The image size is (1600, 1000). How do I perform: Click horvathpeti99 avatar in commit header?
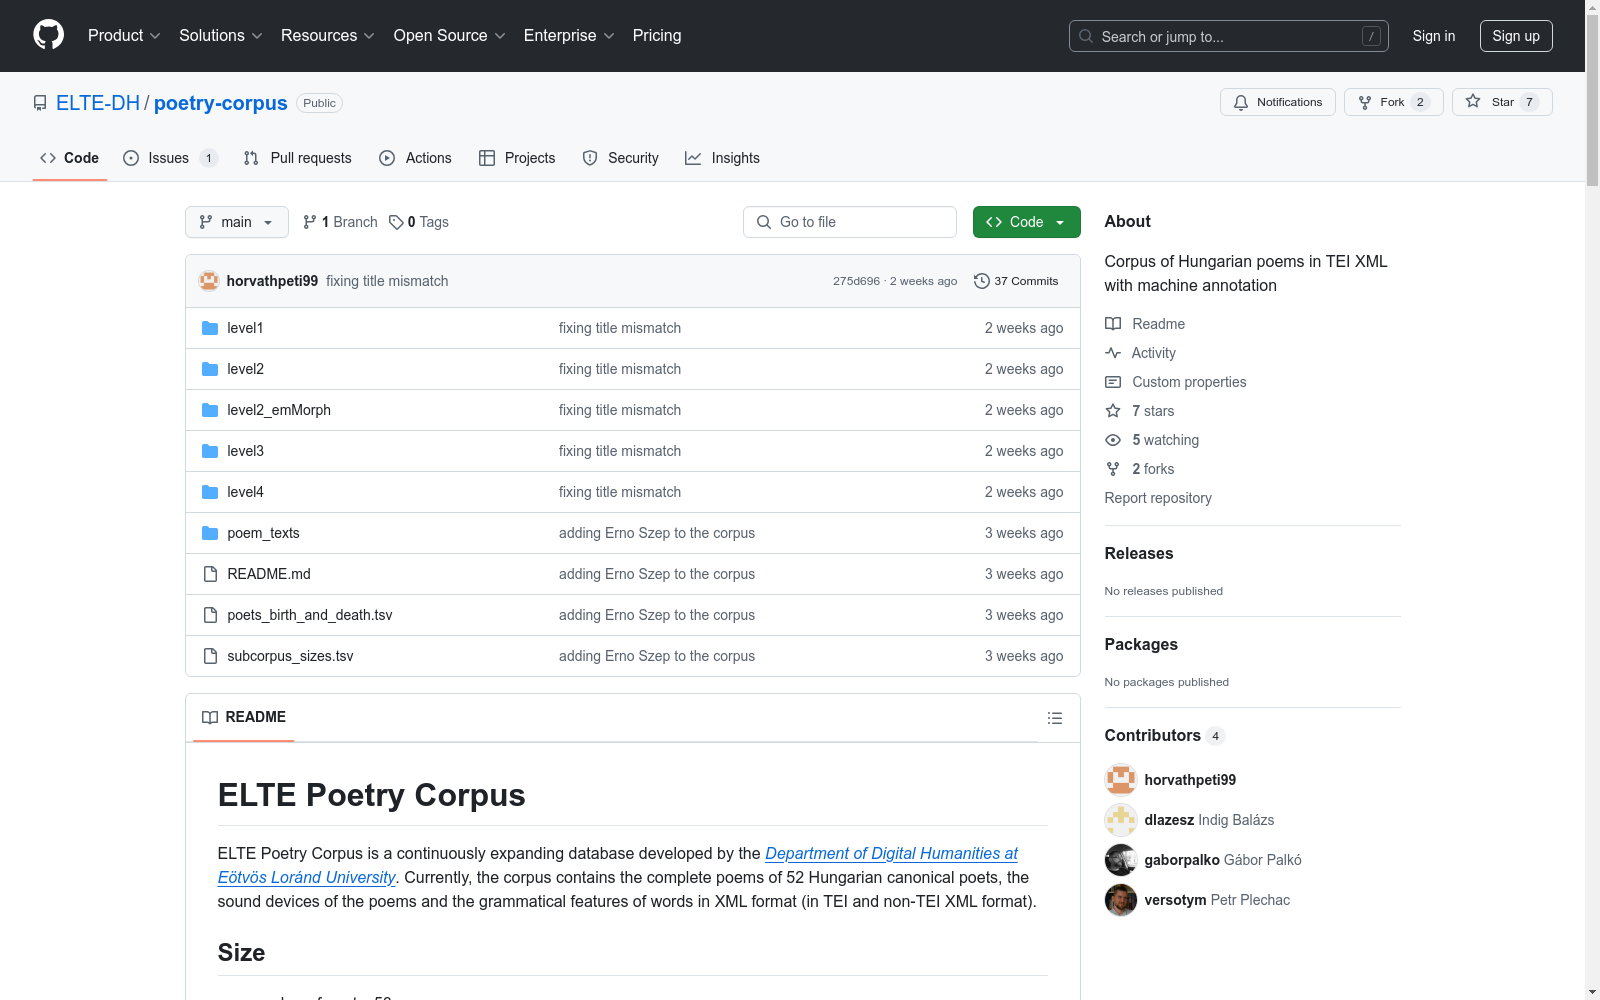(209, 281)
